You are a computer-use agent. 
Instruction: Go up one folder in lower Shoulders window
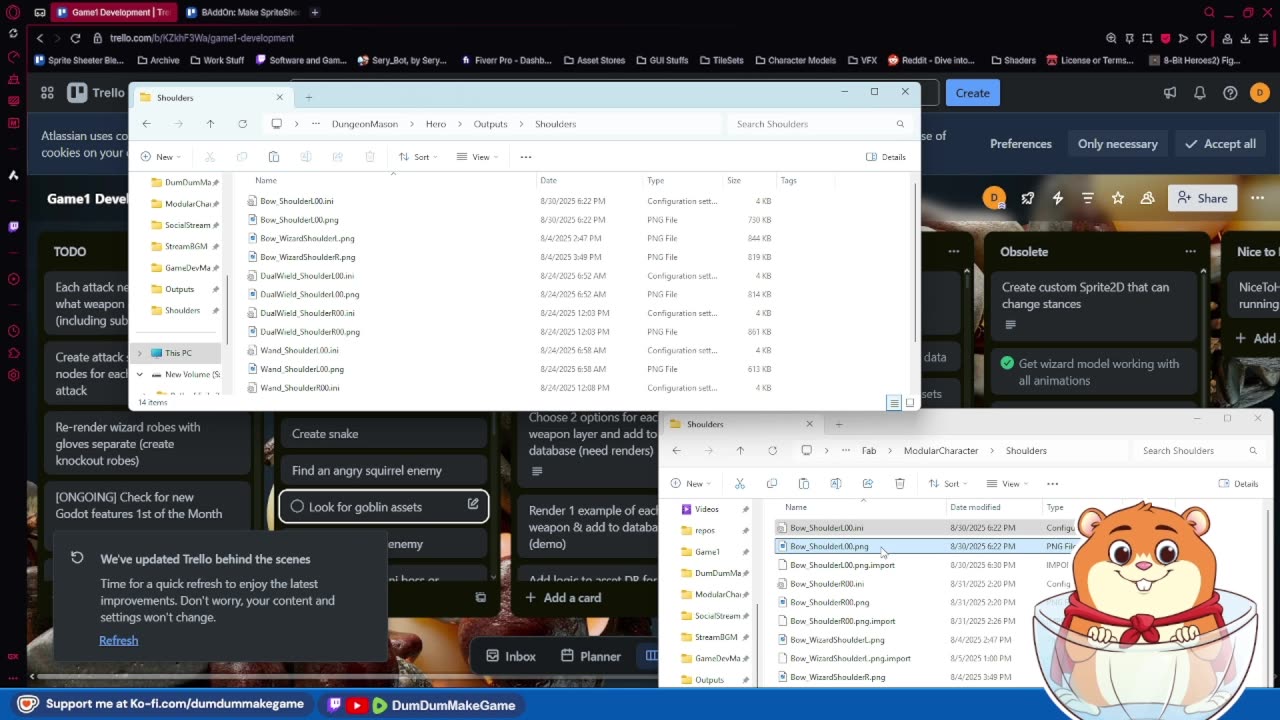tap(740, 451)
